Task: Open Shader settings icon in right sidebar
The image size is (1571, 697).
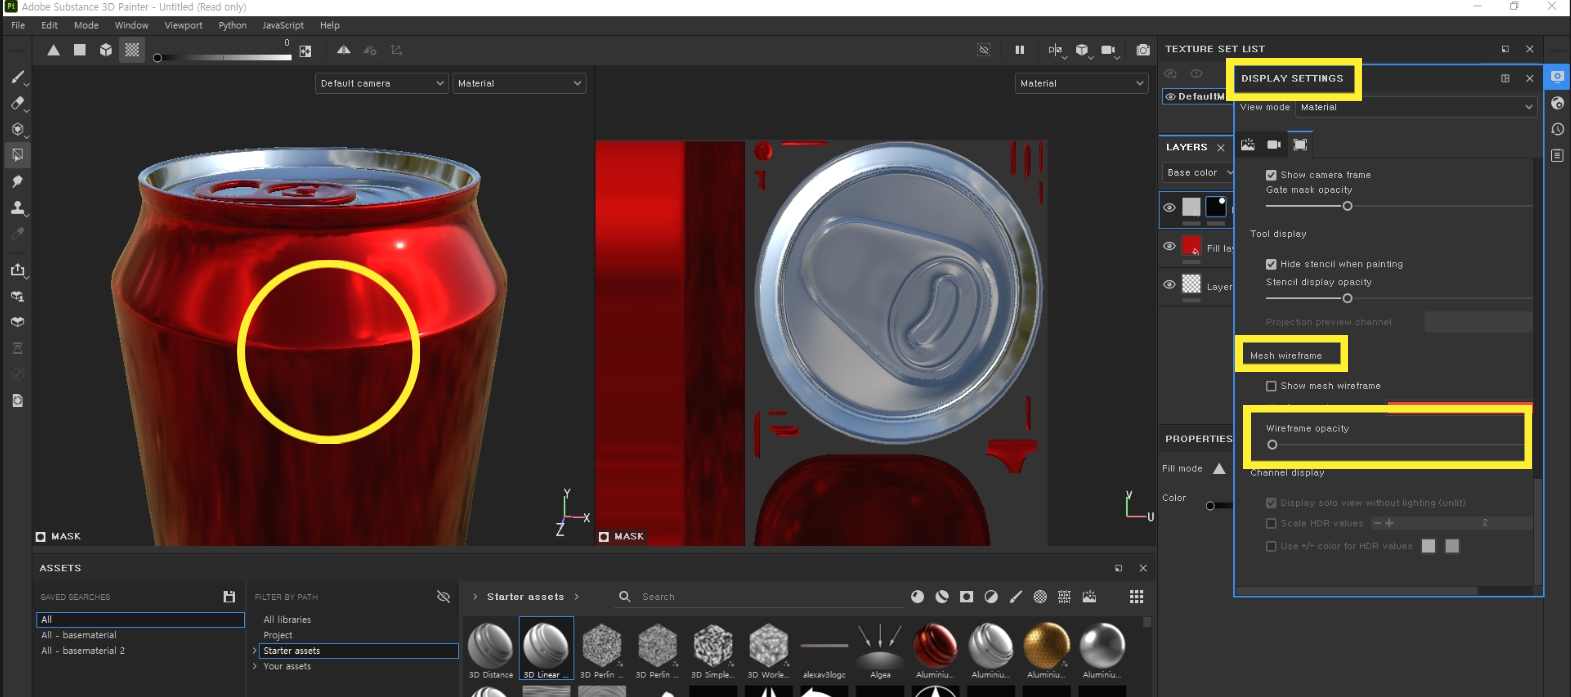Action: (x=1557, y=103)
